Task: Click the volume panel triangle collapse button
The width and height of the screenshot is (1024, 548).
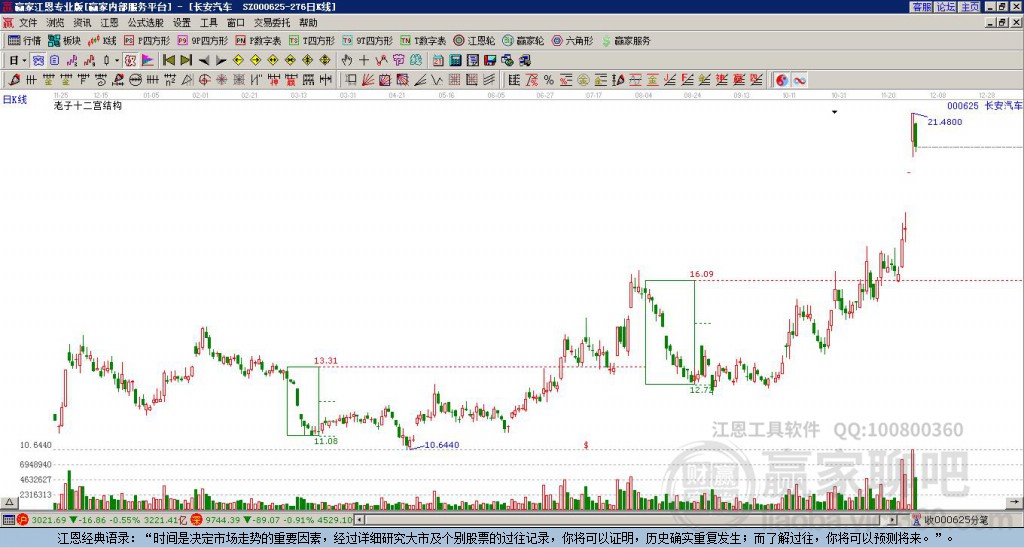Action: point(8,502)
